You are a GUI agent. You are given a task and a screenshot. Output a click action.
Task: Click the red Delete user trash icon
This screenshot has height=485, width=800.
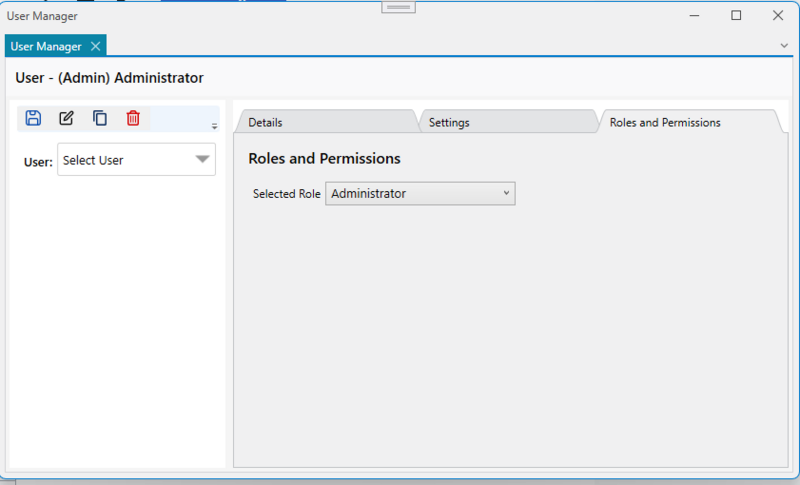133,118
